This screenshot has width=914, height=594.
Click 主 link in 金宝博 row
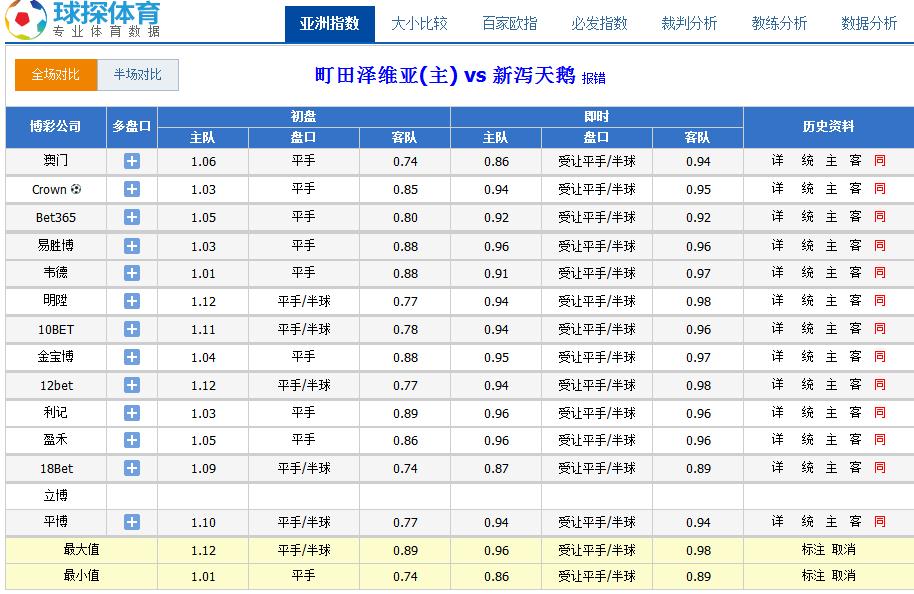[831, 356]
